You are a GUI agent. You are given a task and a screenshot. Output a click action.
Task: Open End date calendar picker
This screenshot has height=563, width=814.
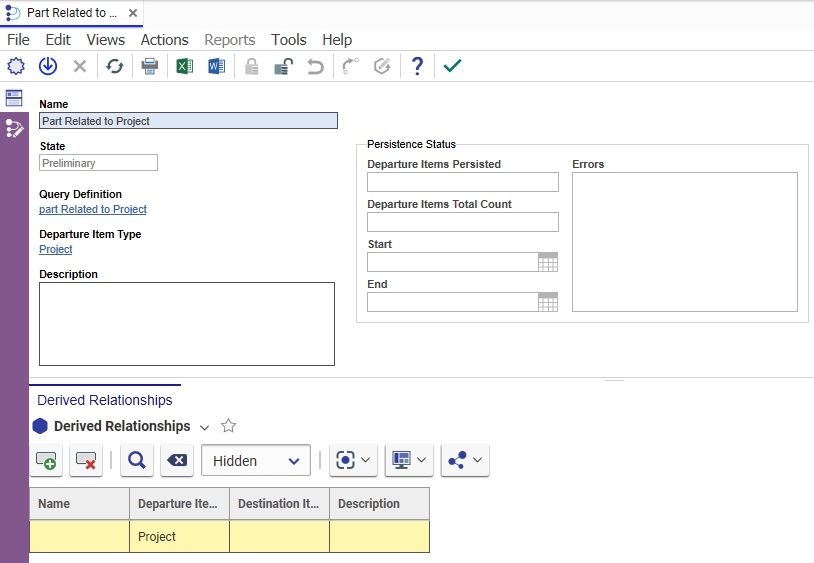point(548,303)
